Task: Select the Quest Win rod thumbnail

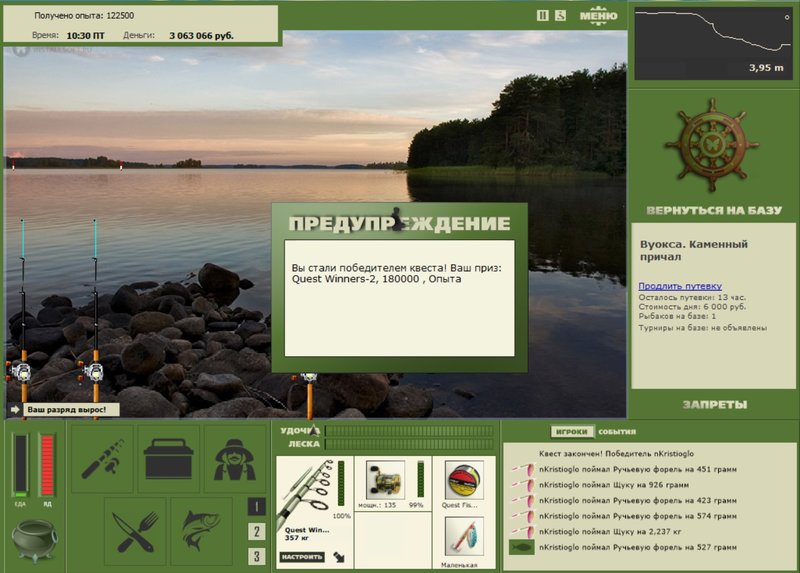Action: 306,493
